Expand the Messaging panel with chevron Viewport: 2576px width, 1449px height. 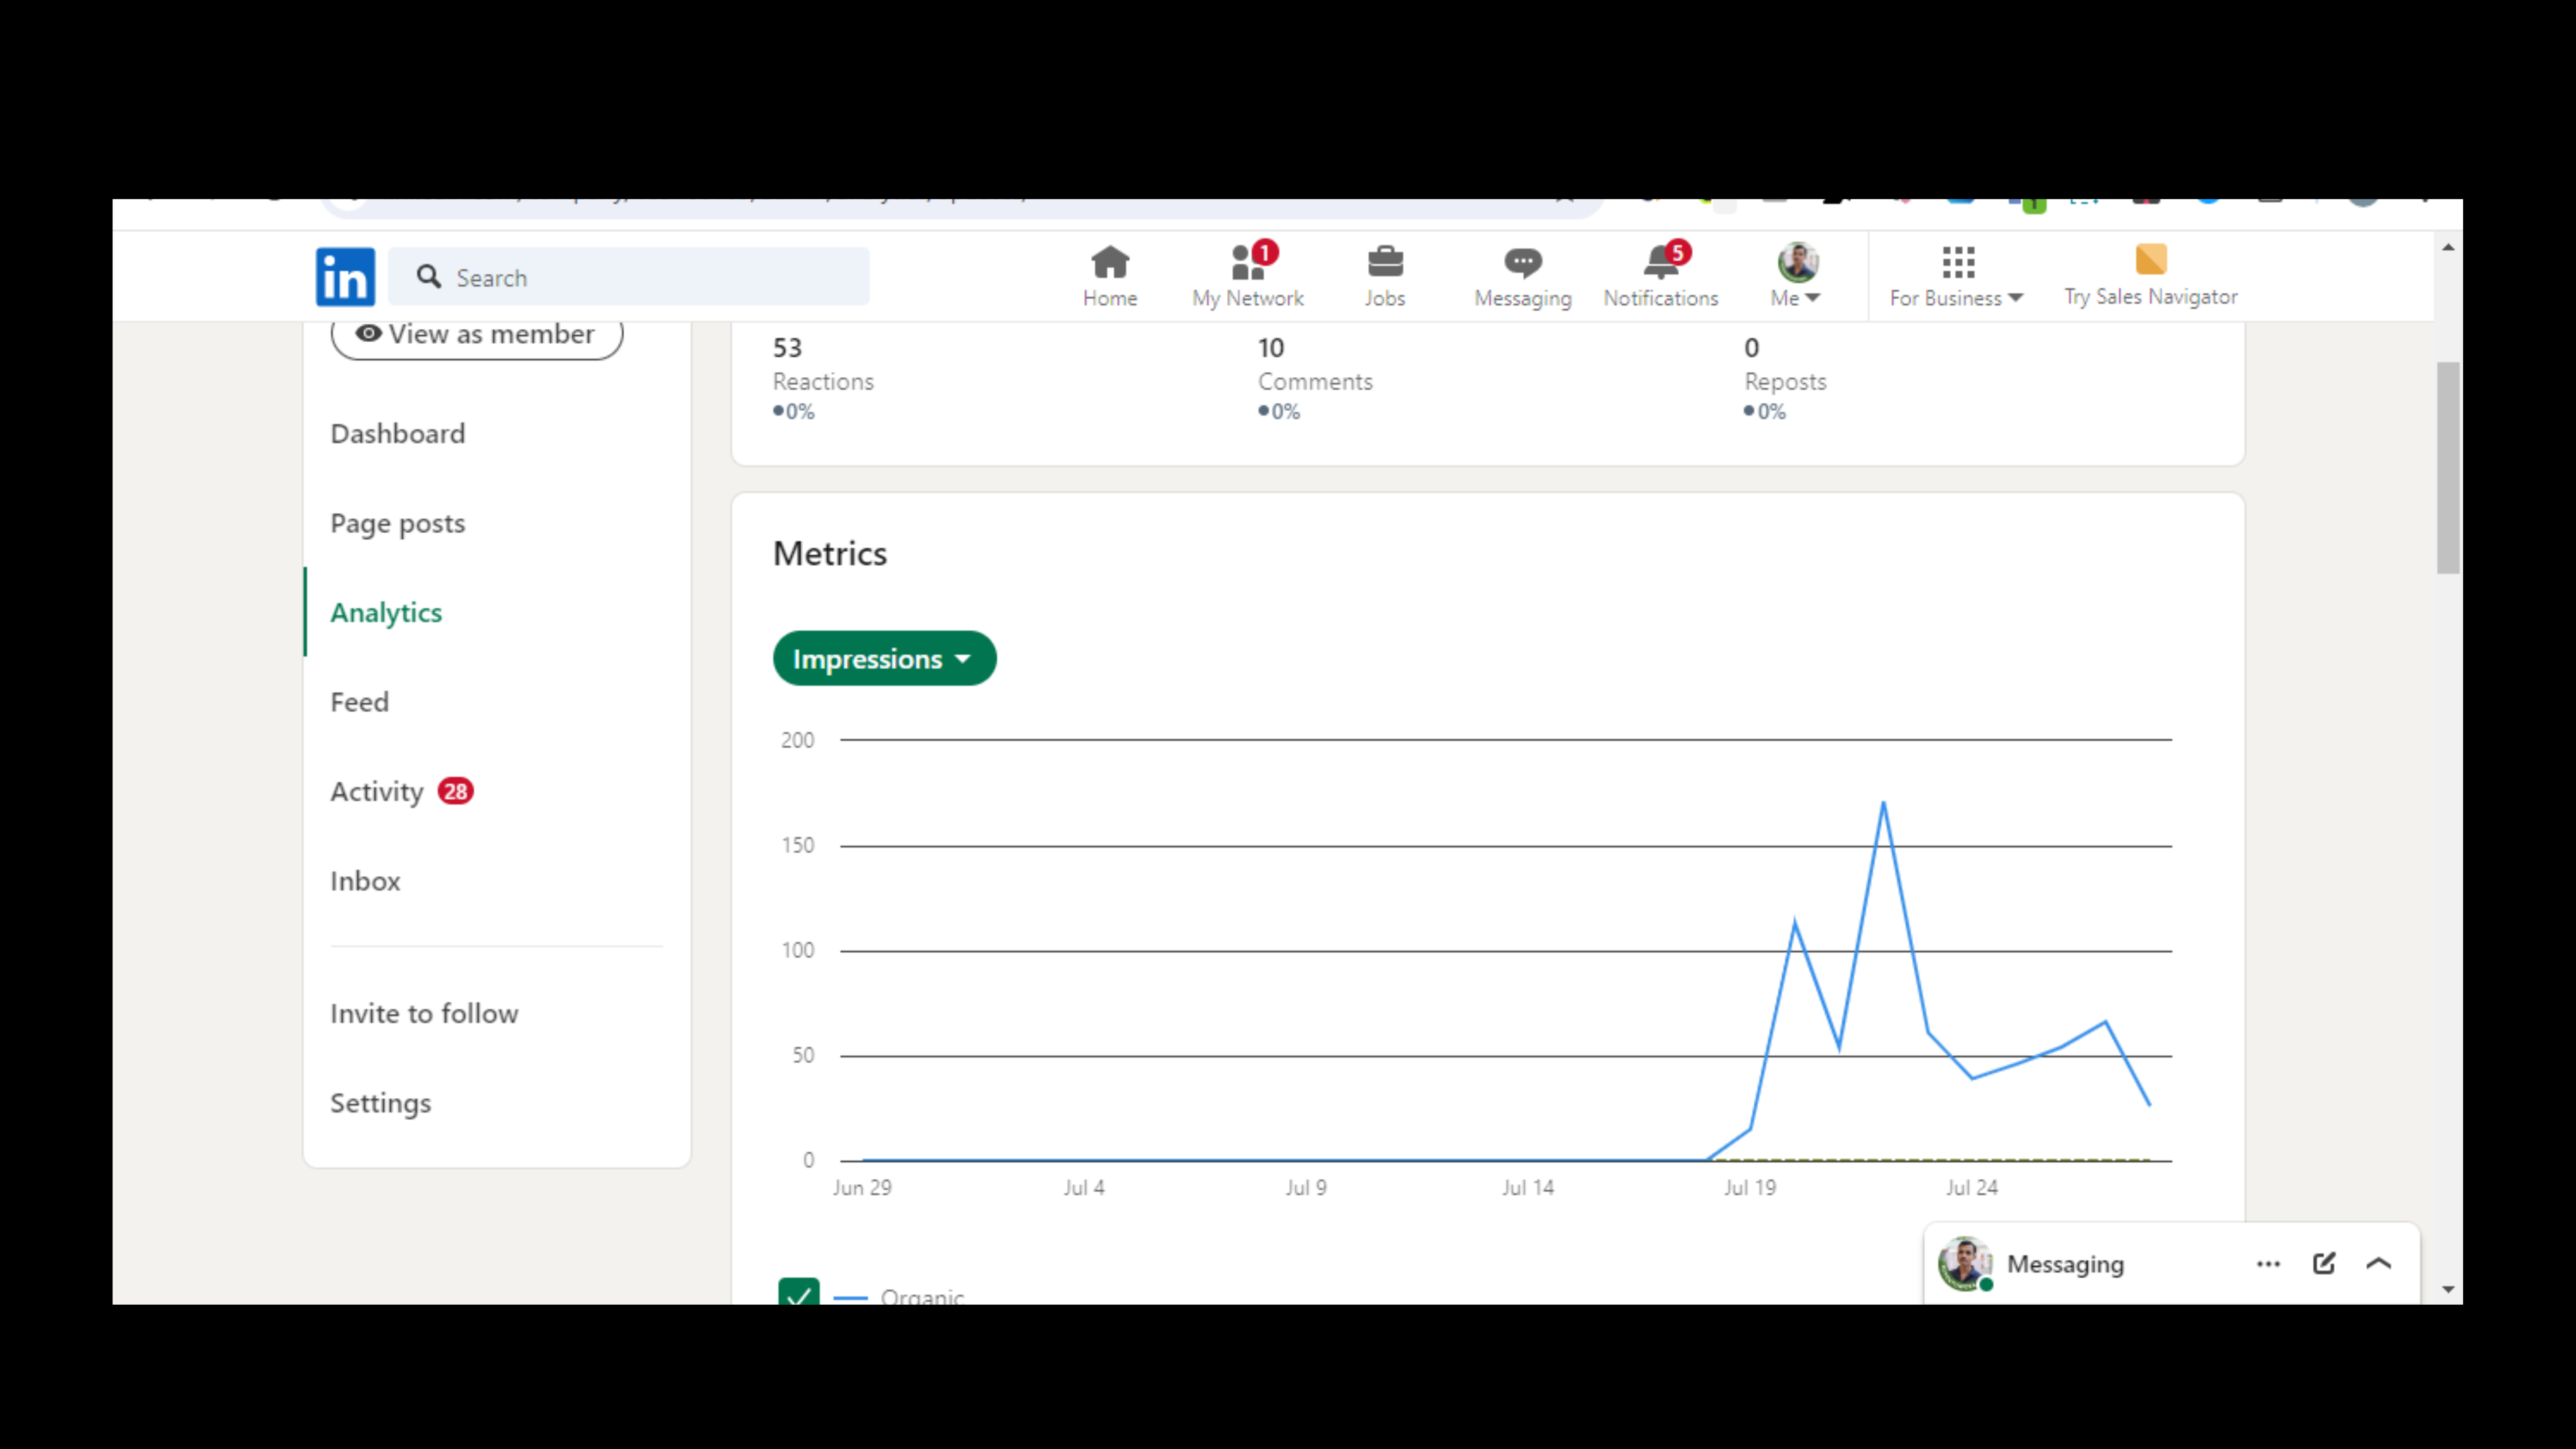pyautogui.click(x=2379, y=1264)
